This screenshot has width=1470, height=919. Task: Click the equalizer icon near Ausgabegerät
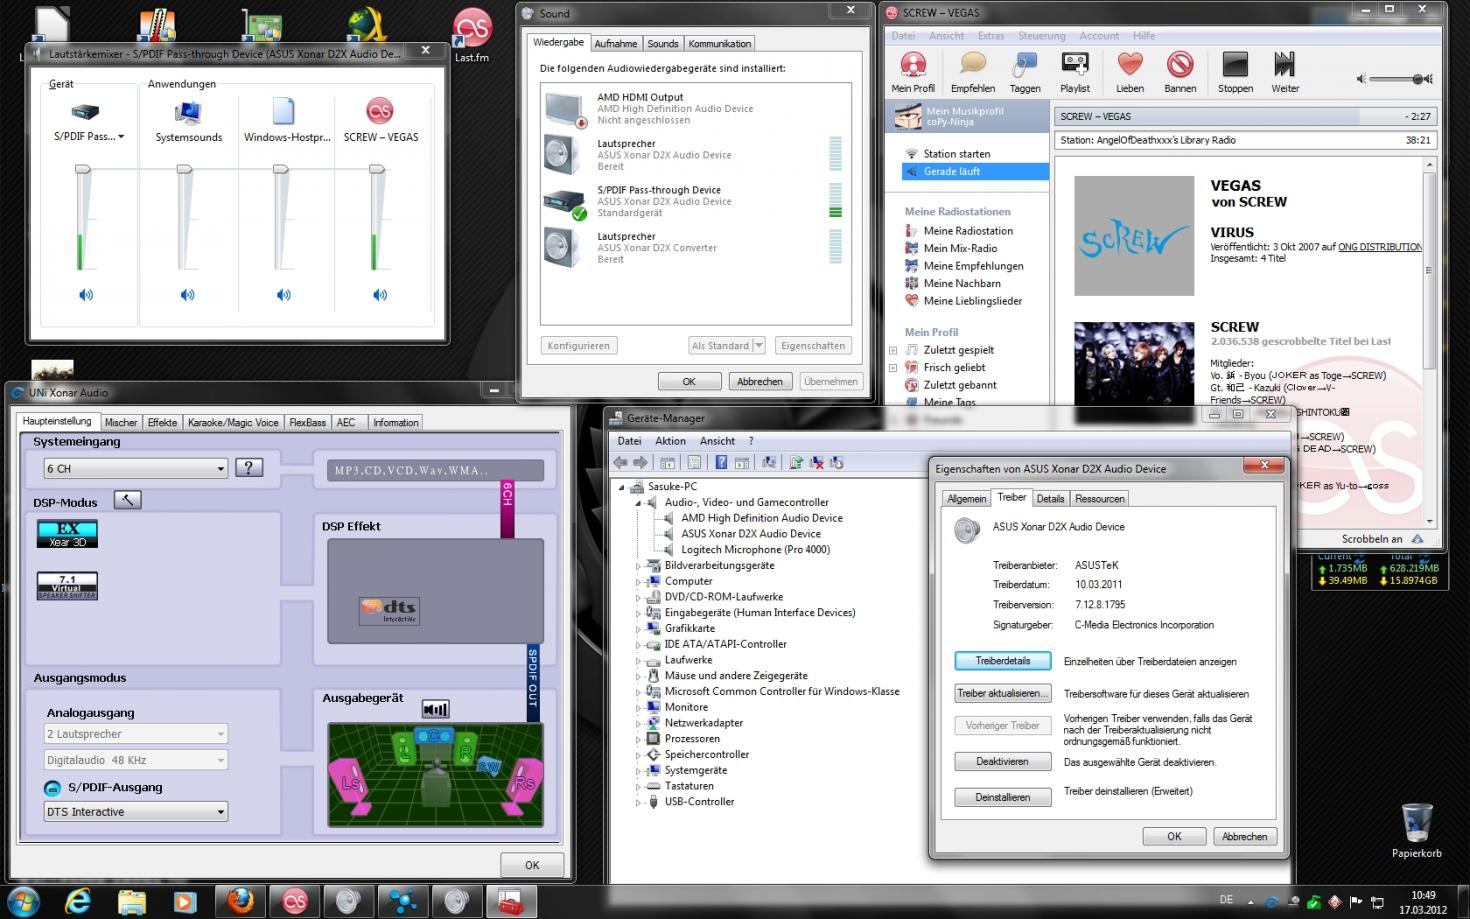435,709
